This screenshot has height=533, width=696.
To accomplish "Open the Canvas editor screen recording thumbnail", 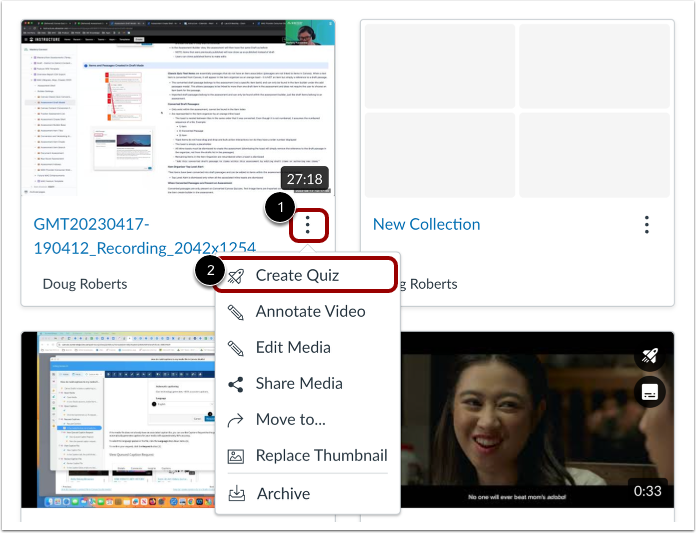I will 118,419.
